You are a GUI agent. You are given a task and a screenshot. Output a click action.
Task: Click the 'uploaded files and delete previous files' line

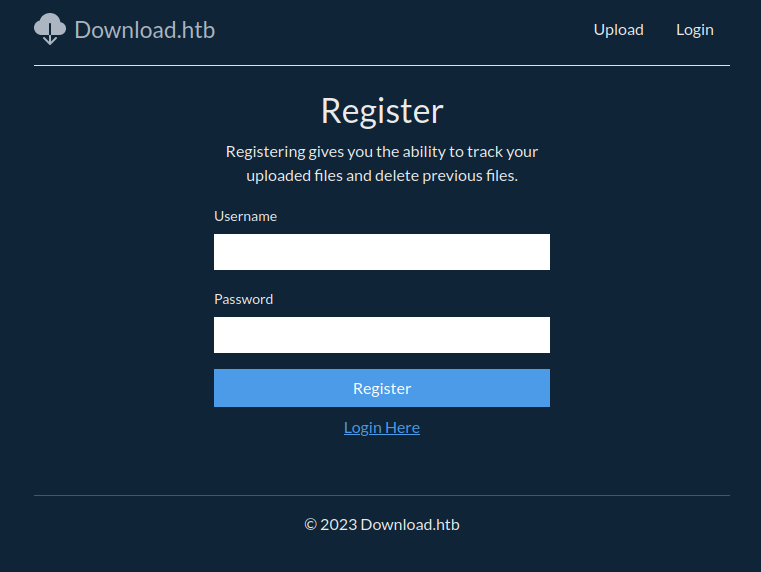(x=381, y=176)
